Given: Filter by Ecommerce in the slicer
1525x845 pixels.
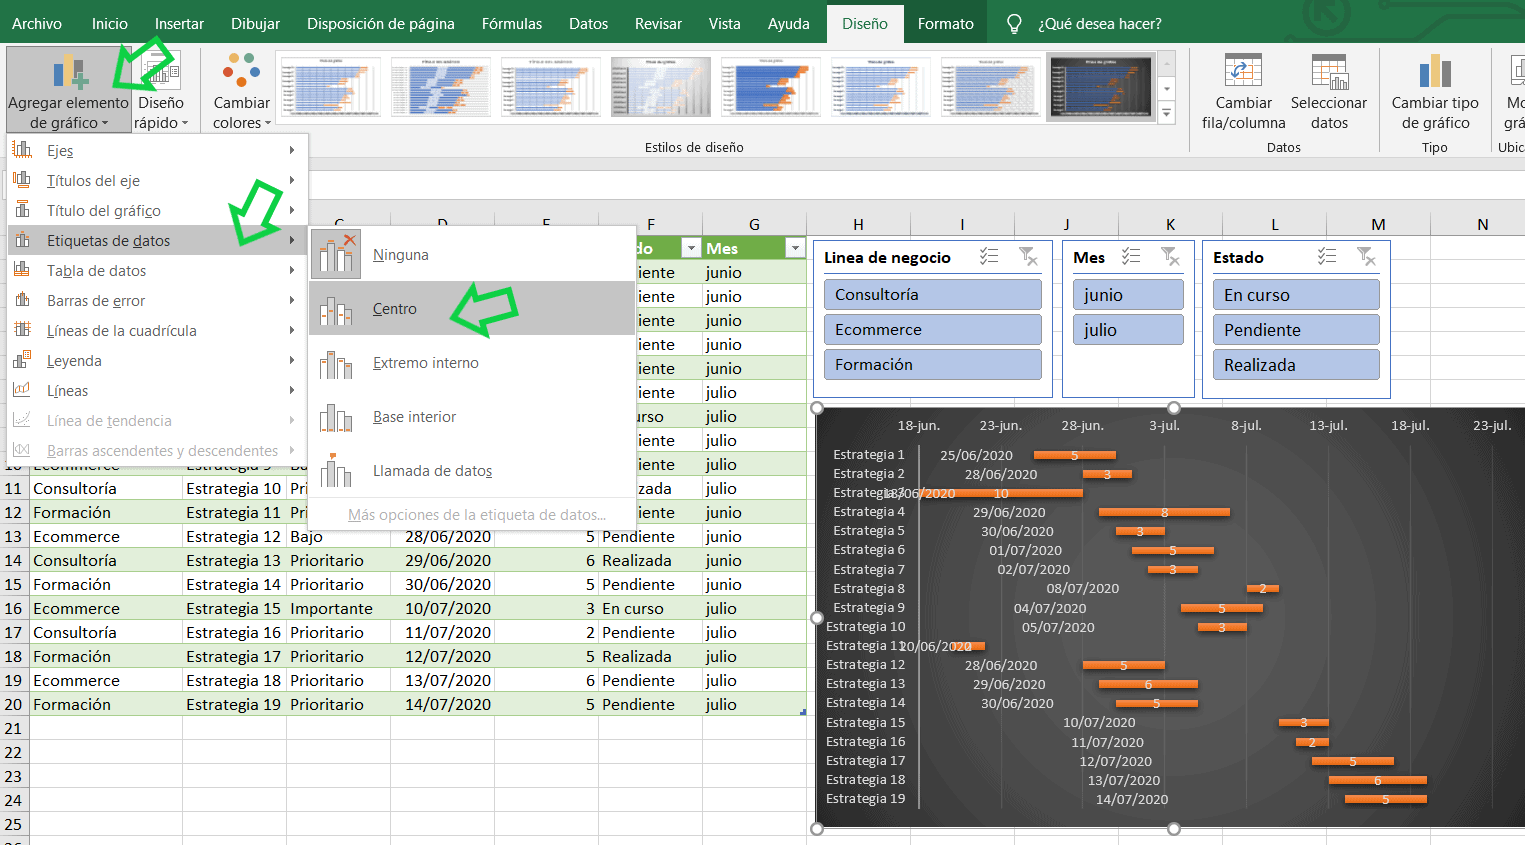Looking at the screenshot, I should [933, 330].
